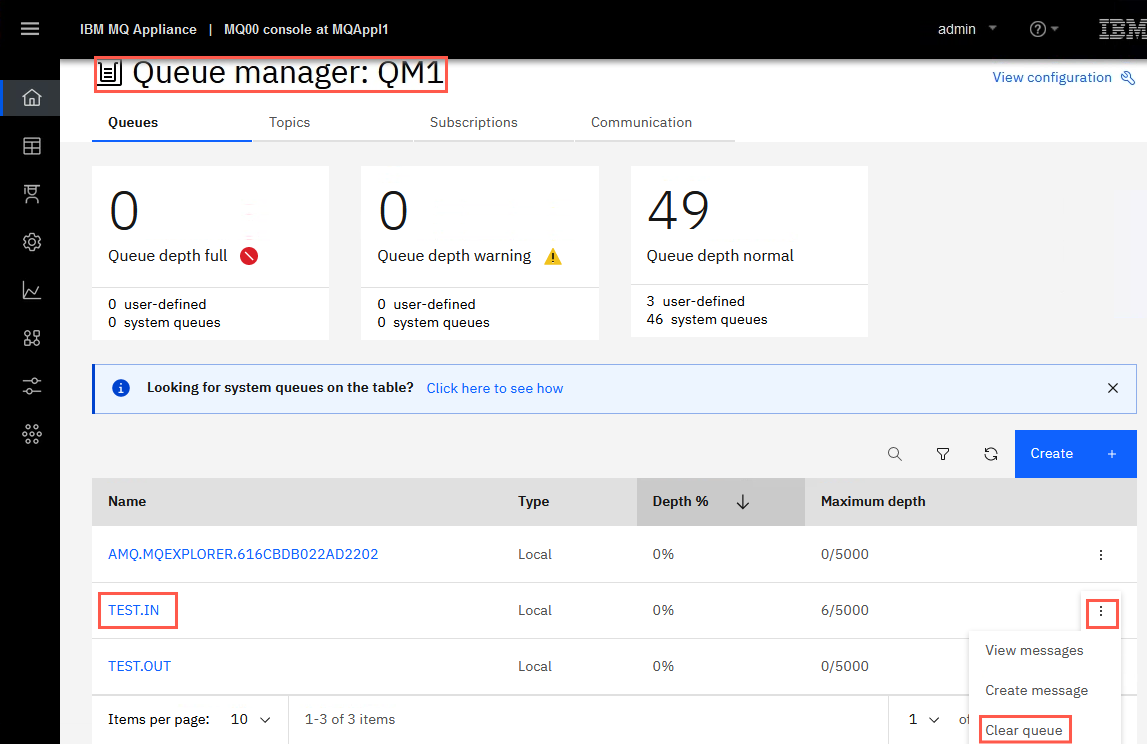Open the hamburger navigation menu
Viewport: 1147px width, 744px height.
30,29
